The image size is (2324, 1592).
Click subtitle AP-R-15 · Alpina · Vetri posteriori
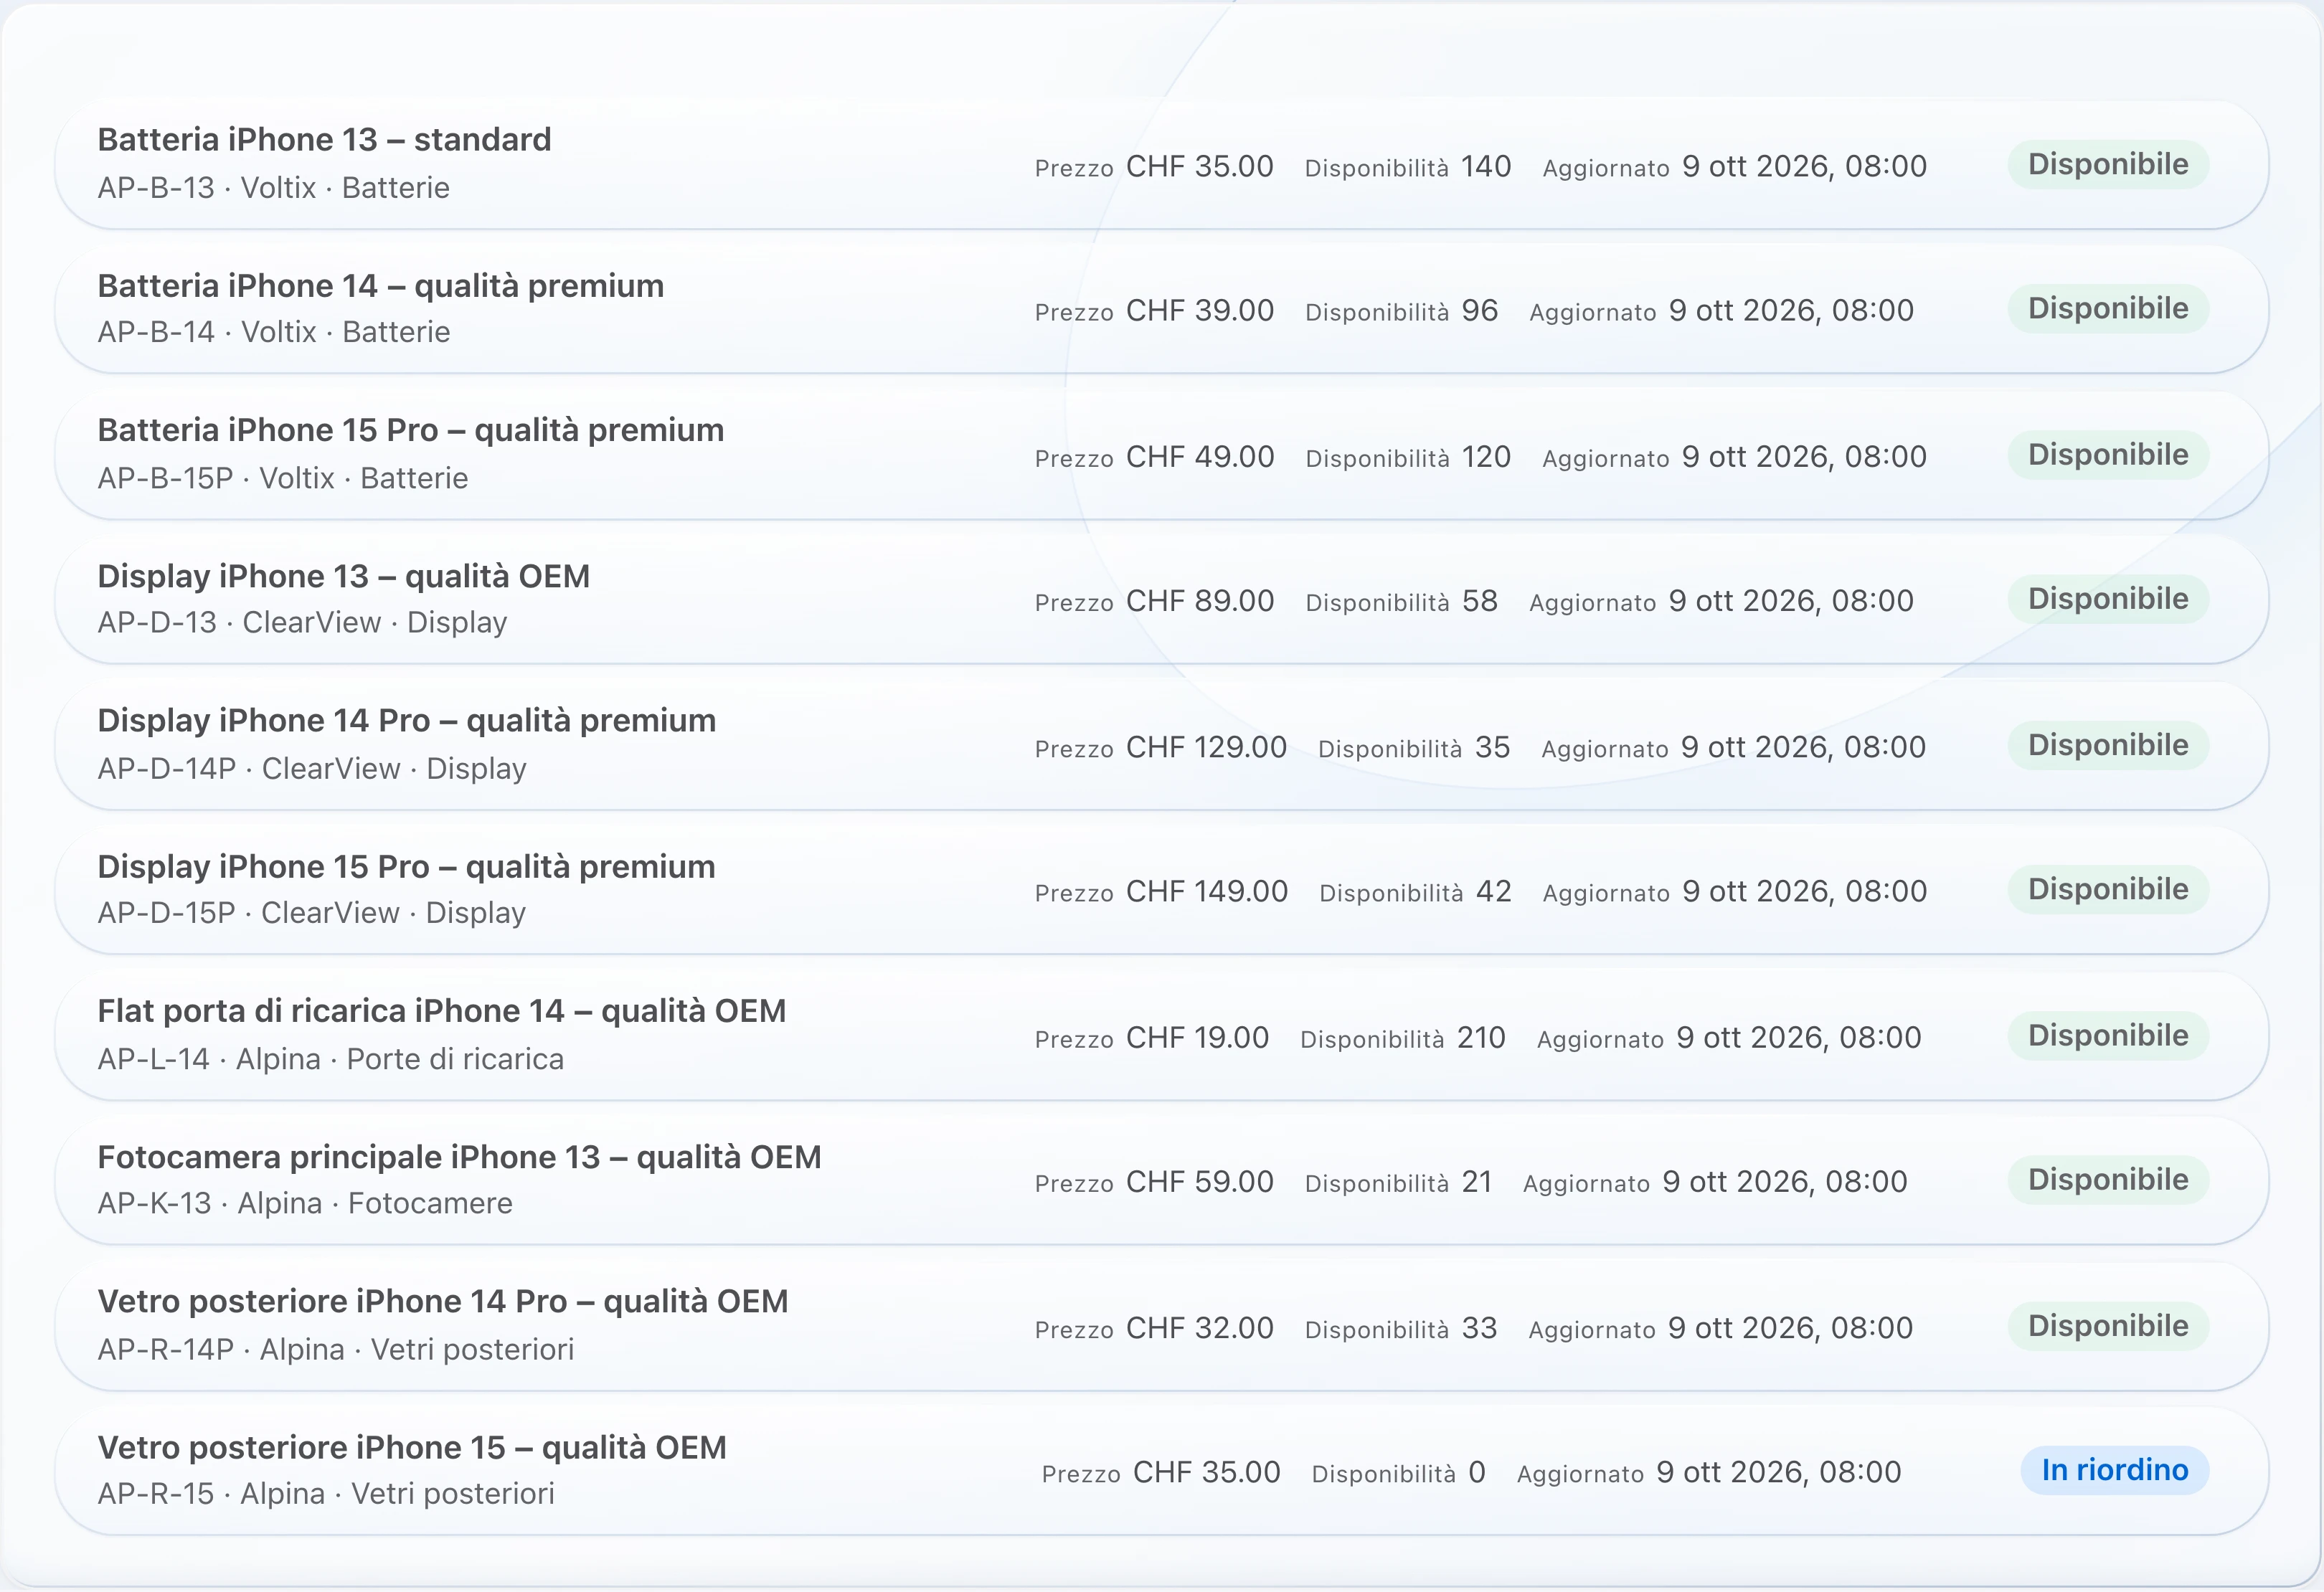point(326,1493)
